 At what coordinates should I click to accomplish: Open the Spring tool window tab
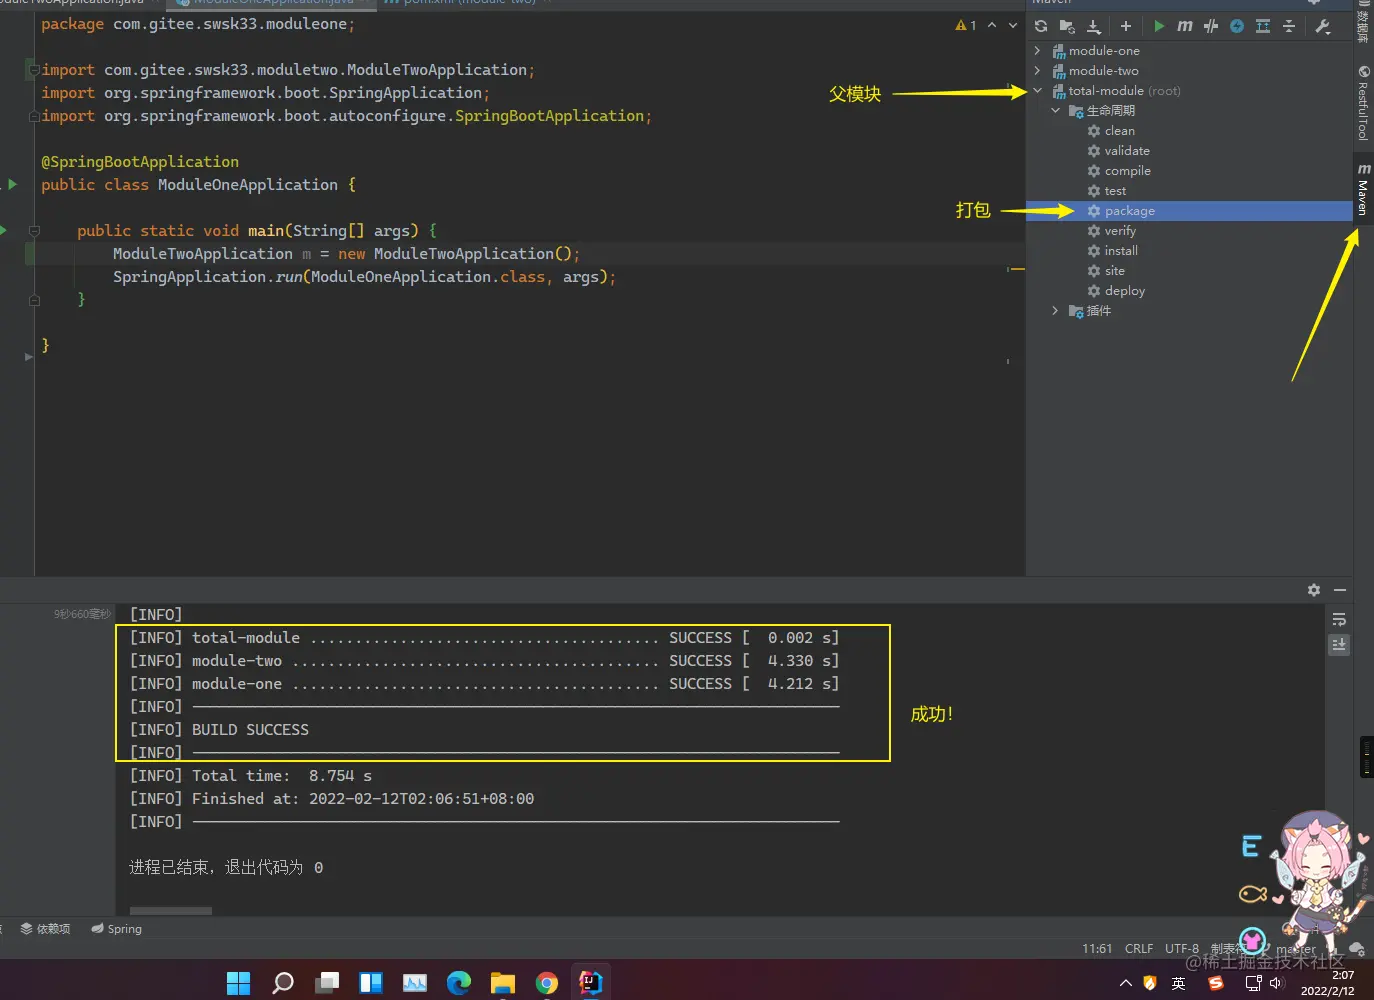click(116, 929)
